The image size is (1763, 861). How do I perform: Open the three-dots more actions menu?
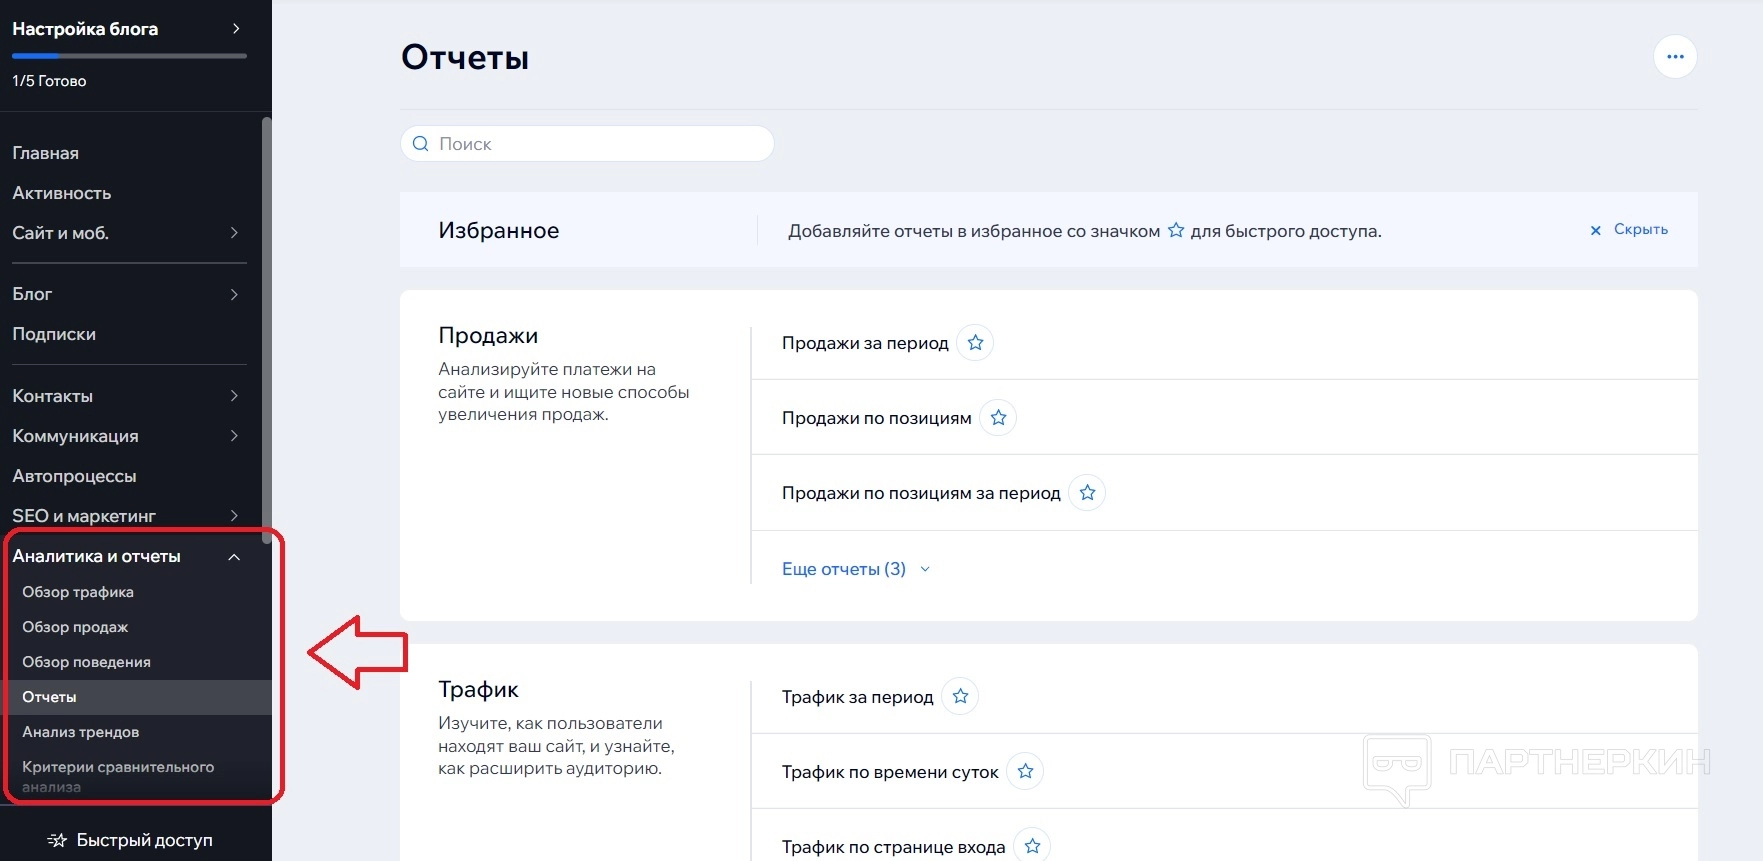click(x=1675, y=57)
